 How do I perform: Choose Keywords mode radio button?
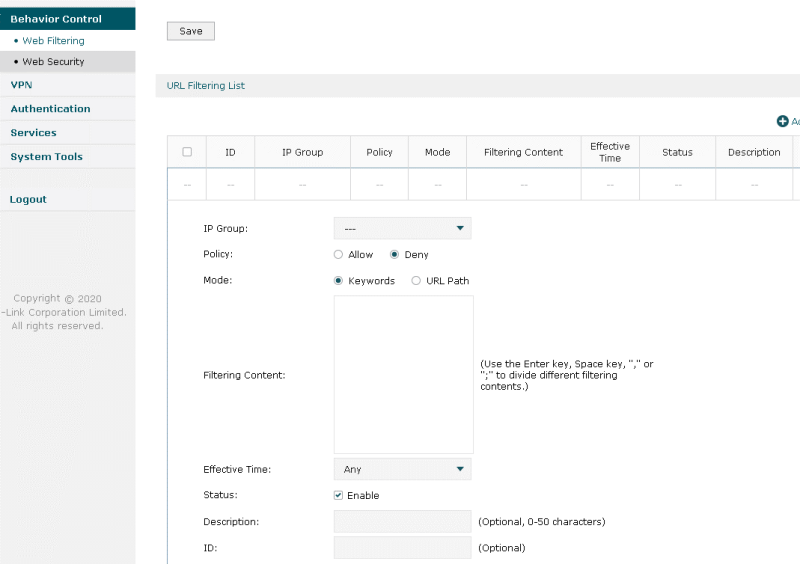click(338, 281)
